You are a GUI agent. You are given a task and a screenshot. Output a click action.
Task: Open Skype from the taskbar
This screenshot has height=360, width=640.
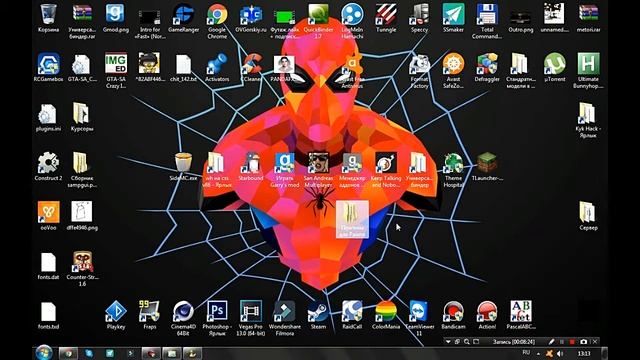(x=89, y=353)
